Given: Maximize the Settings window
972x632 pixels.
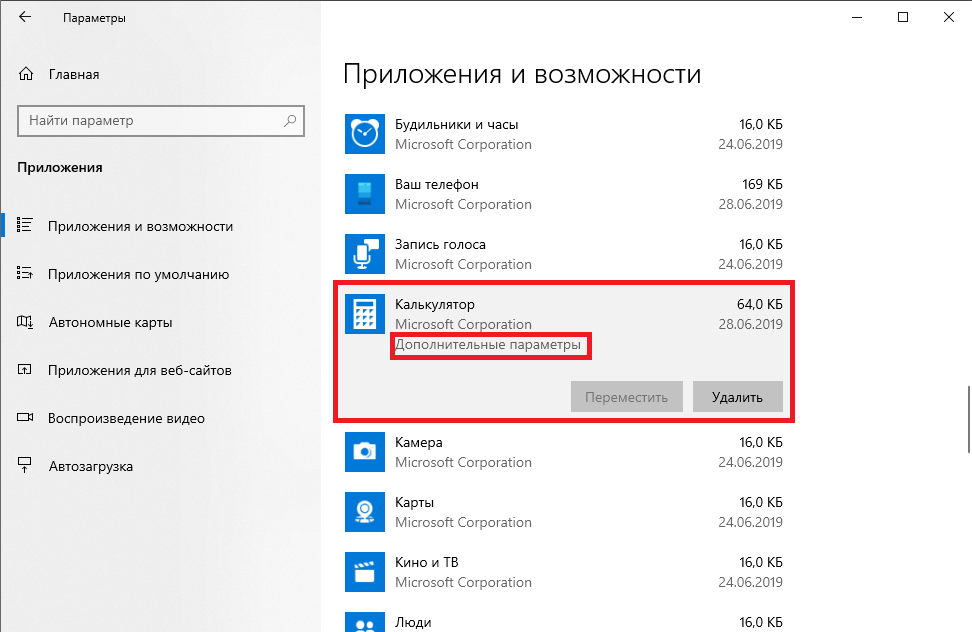Looking at the screenshot, I should tap(903, 17).
